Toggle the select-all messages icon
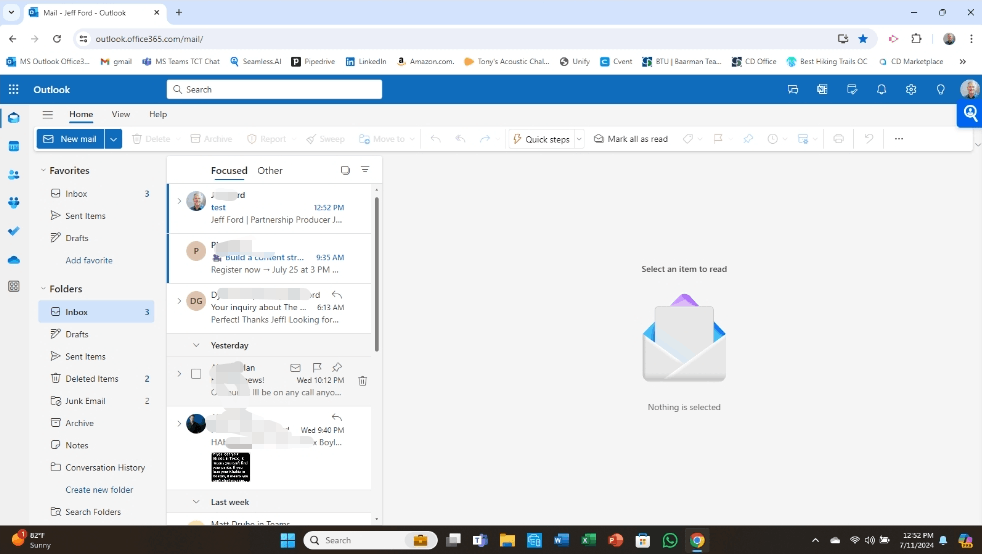The width and height of the screenshot is (982, 554). 345,170
